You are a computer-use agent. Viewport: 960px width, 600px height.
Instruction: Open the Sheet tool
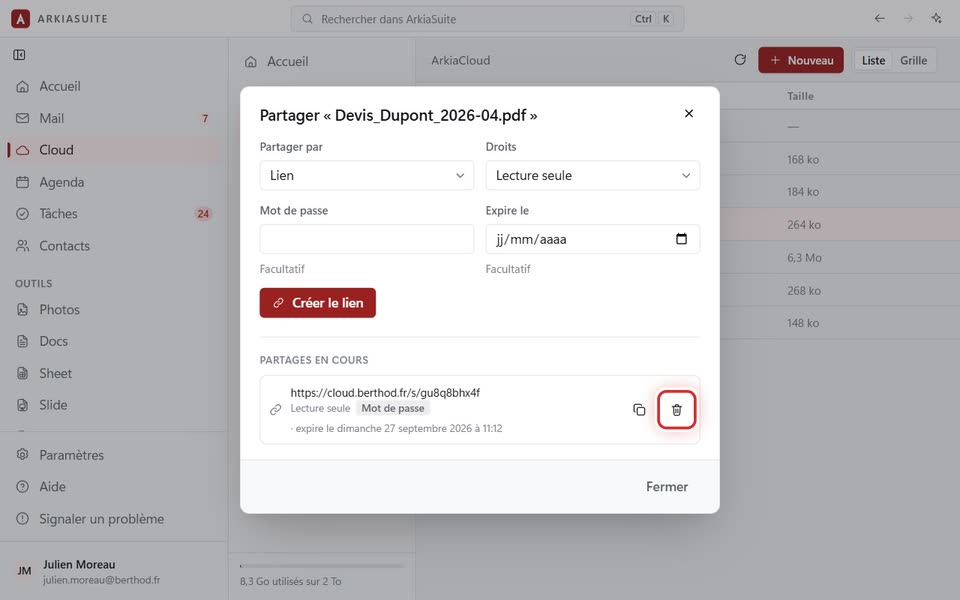[114, 373]
